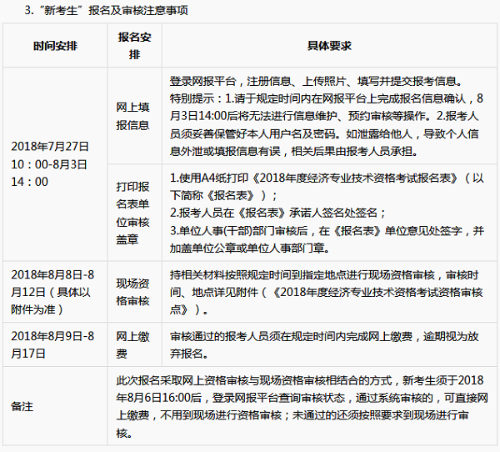Click the 备注 label cell
The image size is (500, 452).
tap(22, 406)
